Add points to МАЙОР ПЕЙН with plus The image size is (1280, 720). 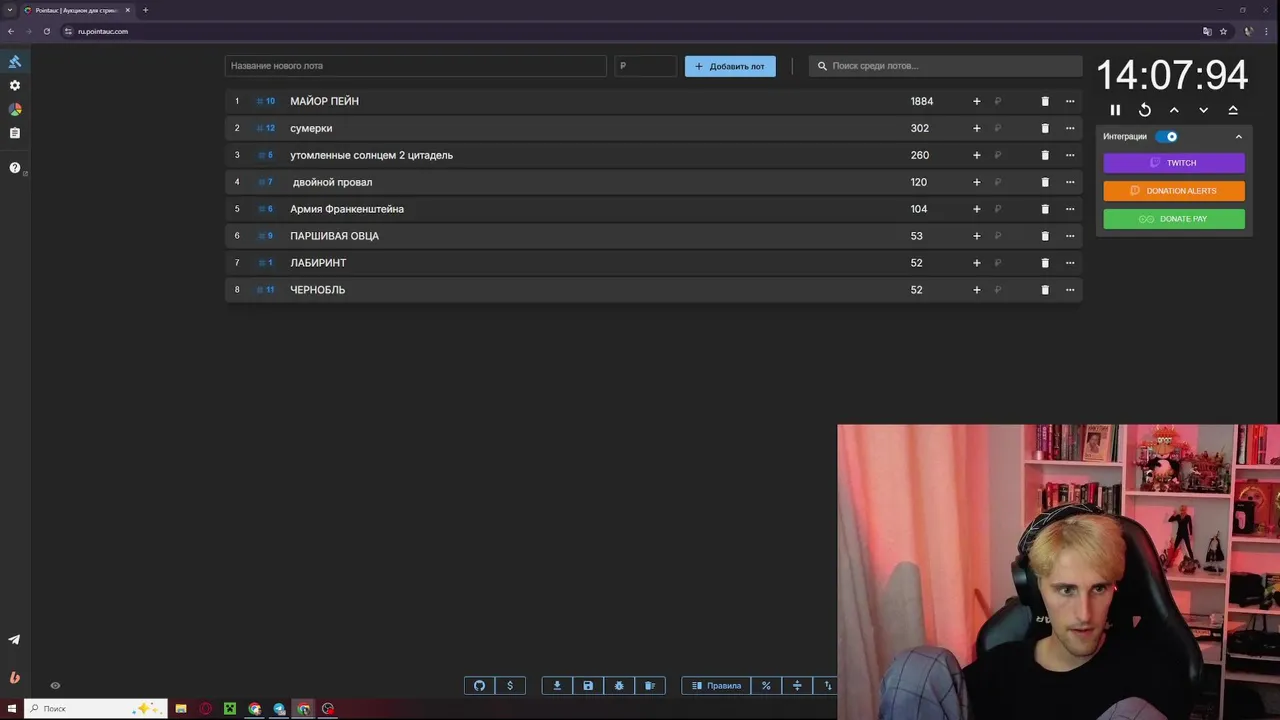pos(977,101)
